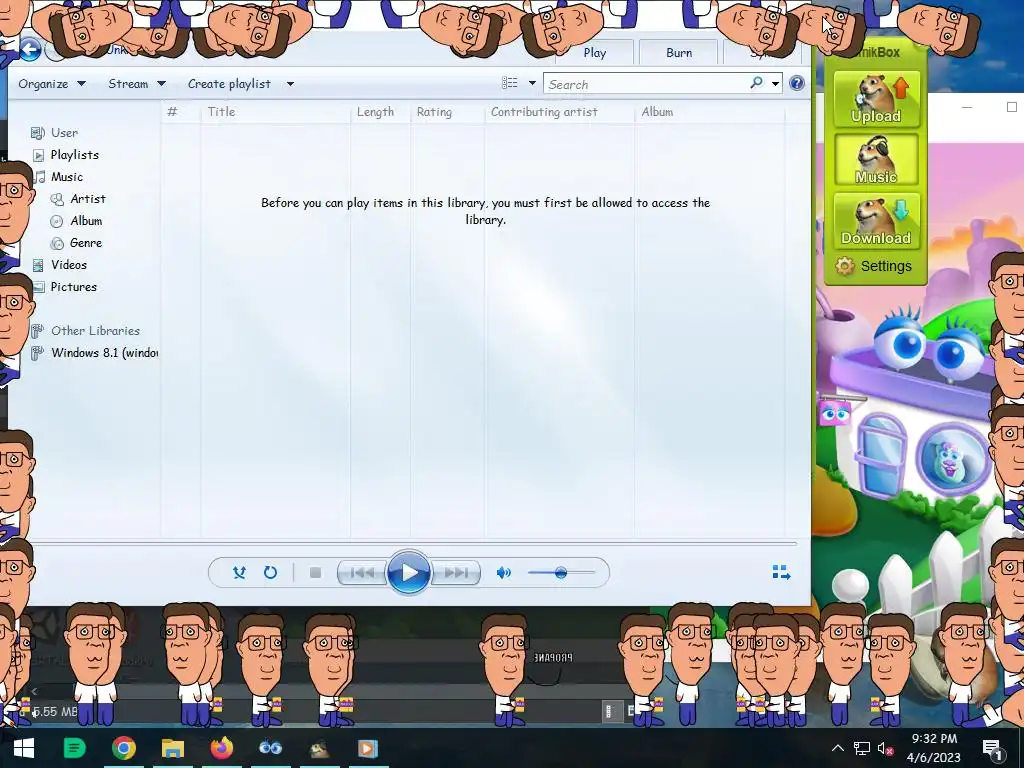Open Help via the question mark icon
This screenshot has width=1024, height=768.
(797, 83)
